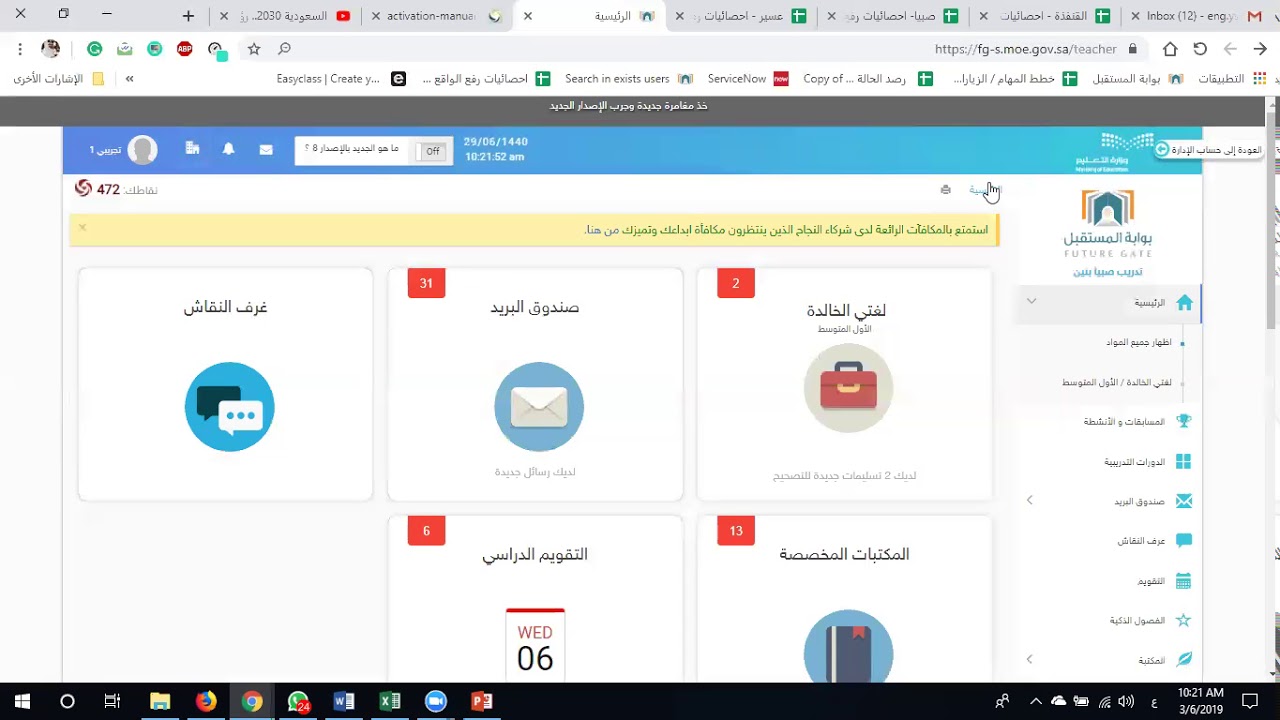Open the Easyclass bookmark

(341, 79)
